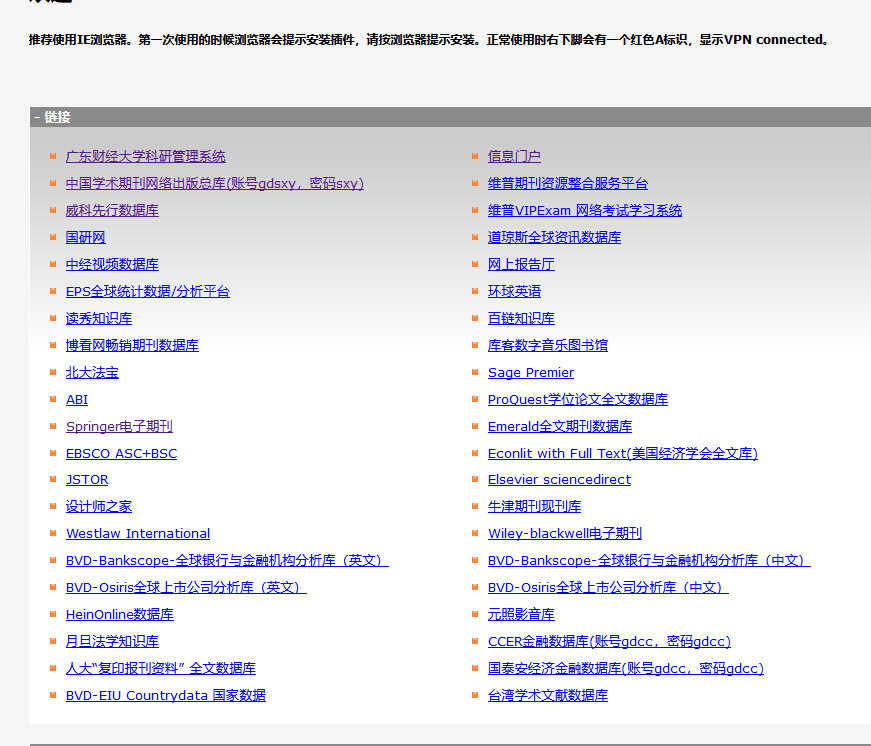871x746 pixels.
Task: Open 中经视频数据库 link
Action: (x=112, y=264)
